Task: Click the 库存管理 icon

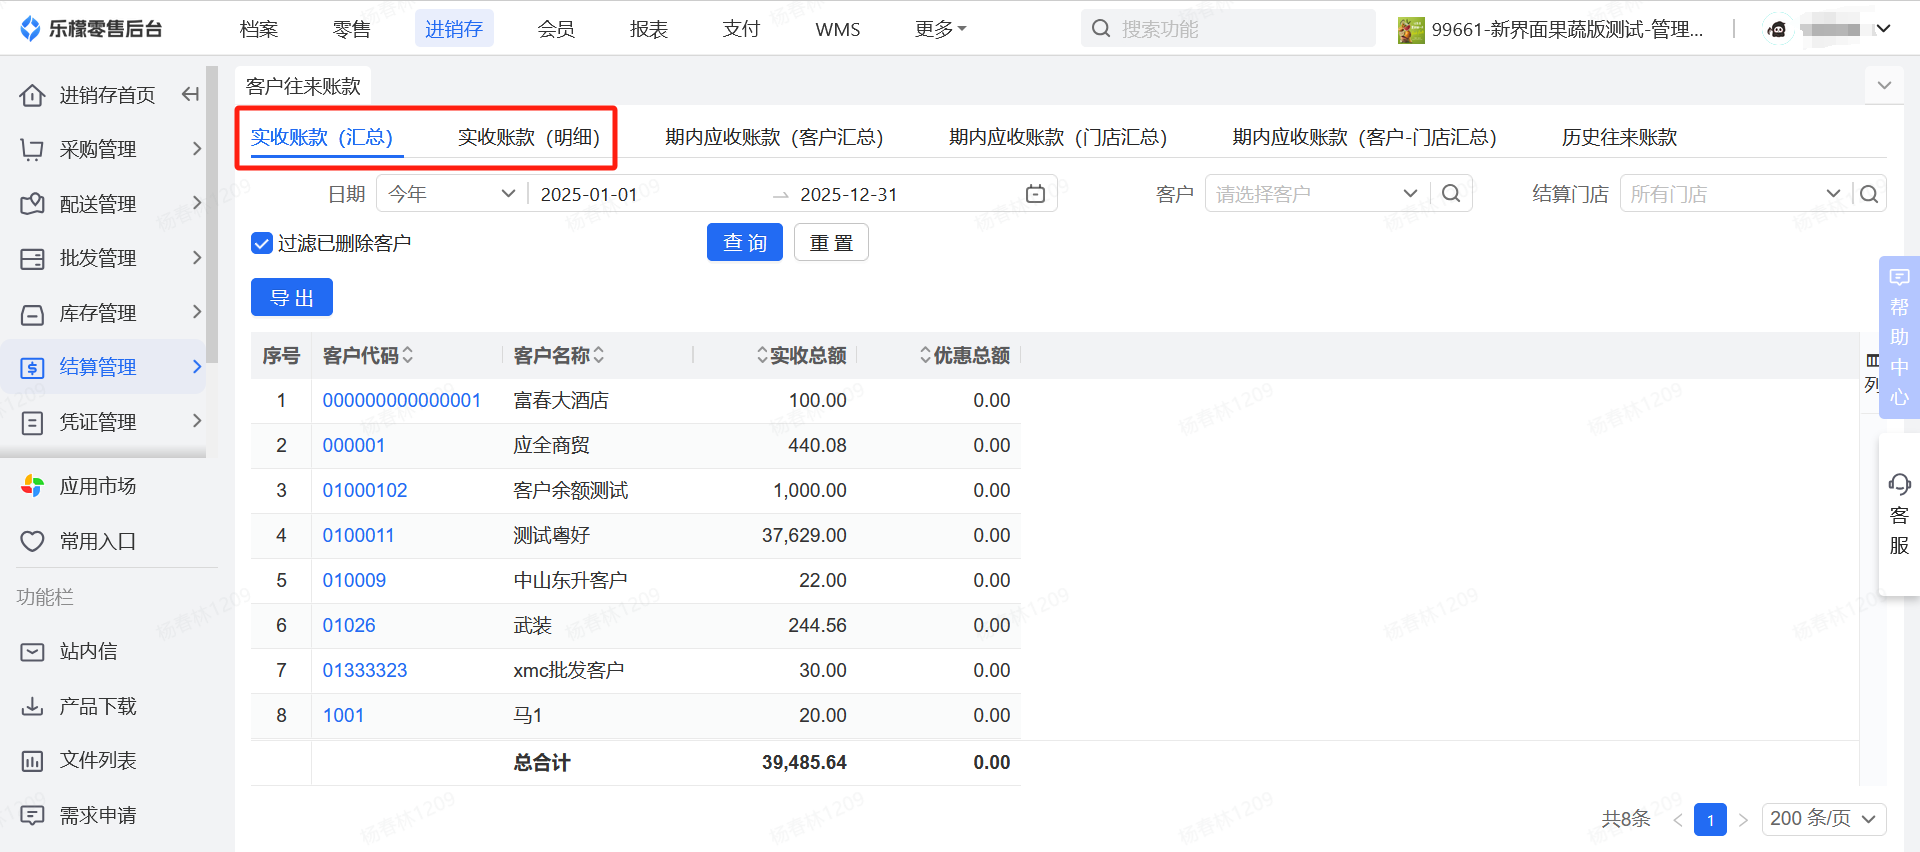Action: click(32, 314)
